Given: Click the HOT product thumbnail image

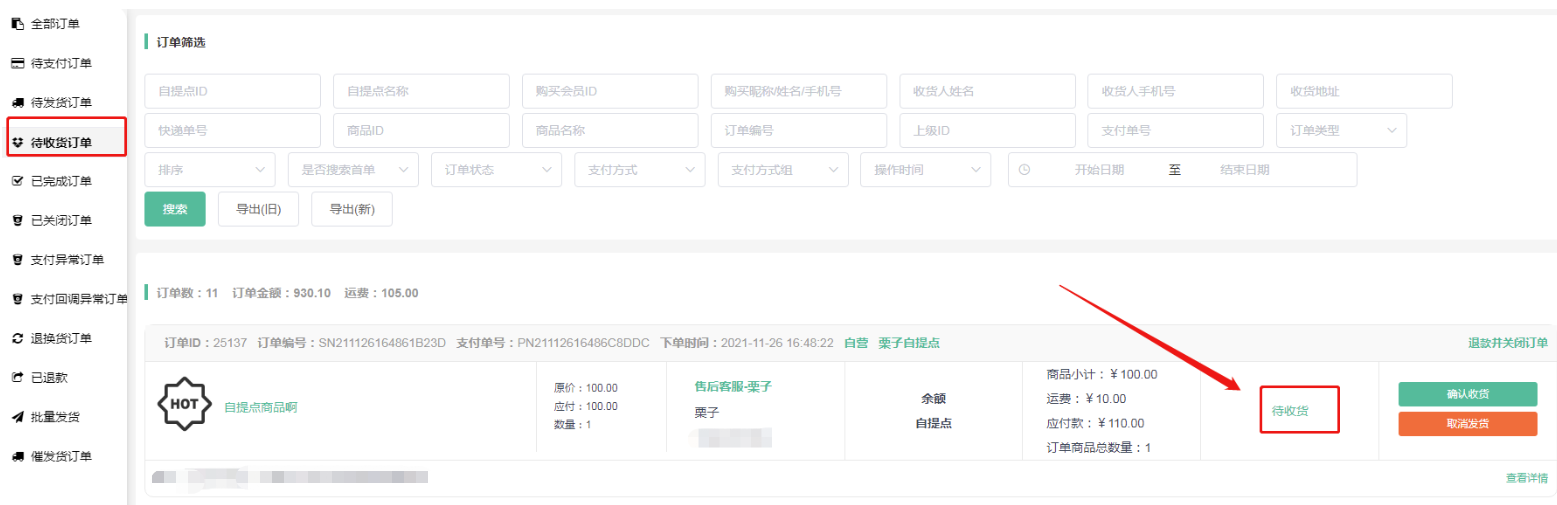Looking at the screenshot, I should (x=185, y=406).
